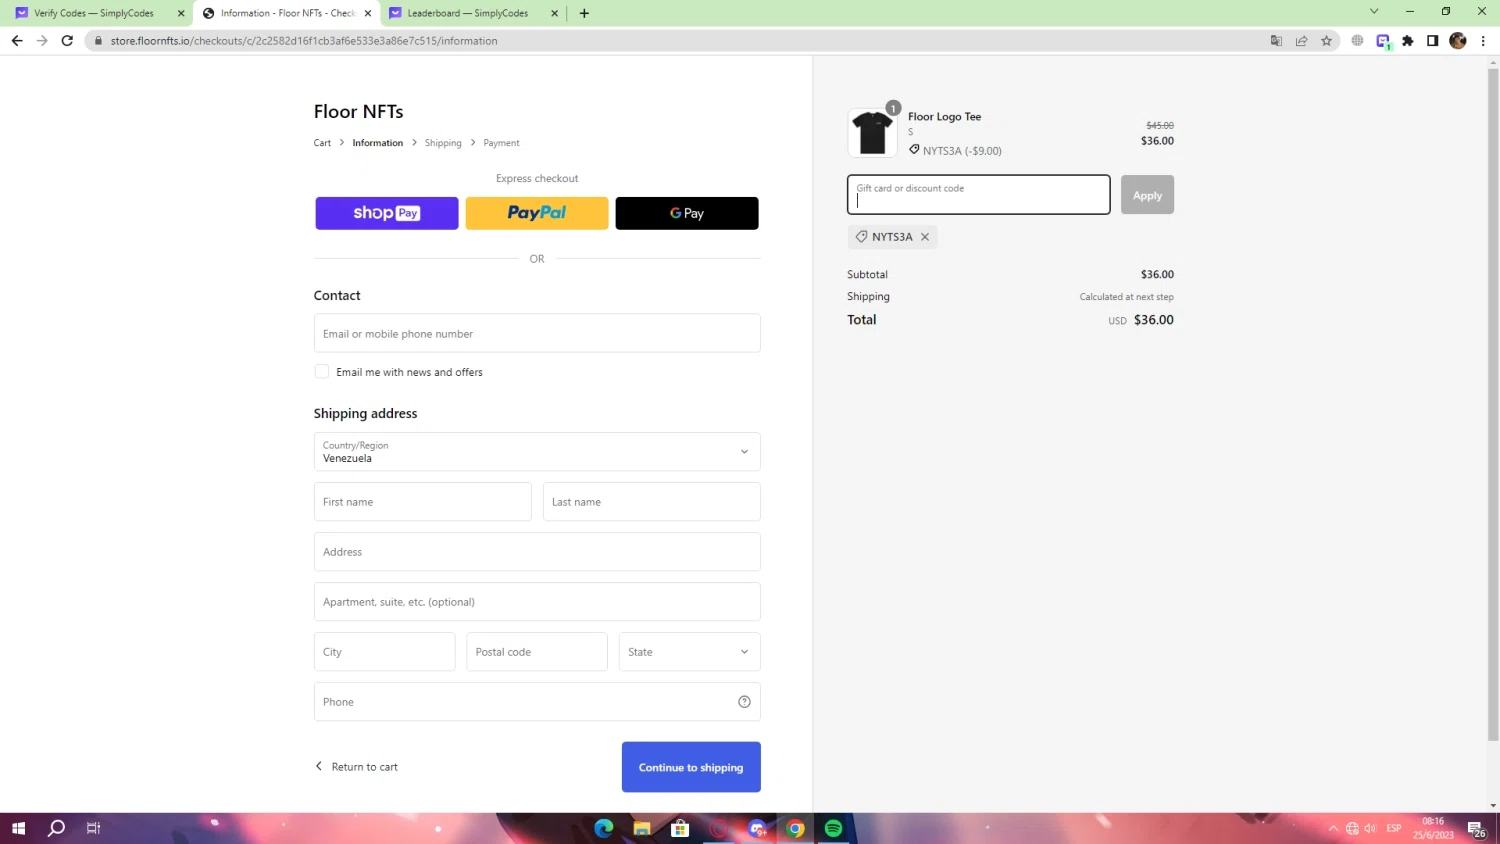Click the Phone field help icon
The width and height of the screenshot is (1500, 844).
744,702
